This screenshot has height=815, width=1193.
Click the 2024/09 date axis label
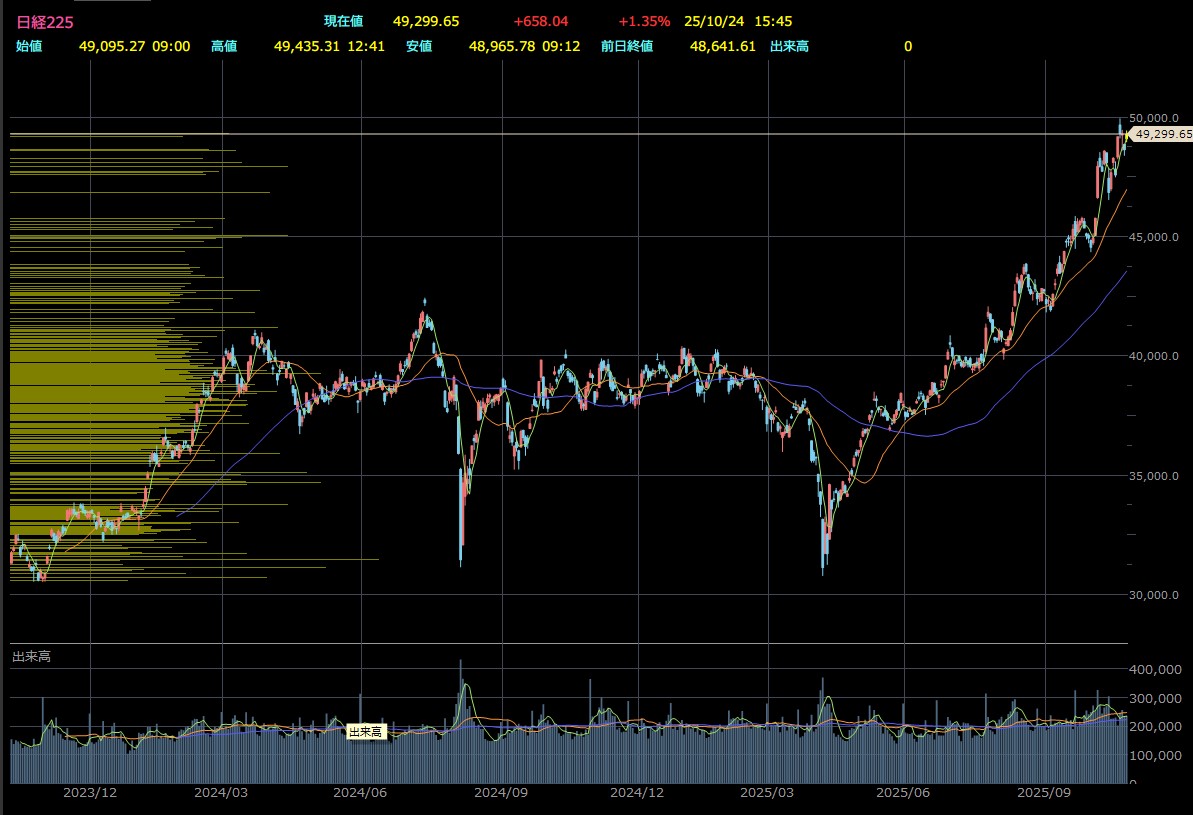(501, 793)
